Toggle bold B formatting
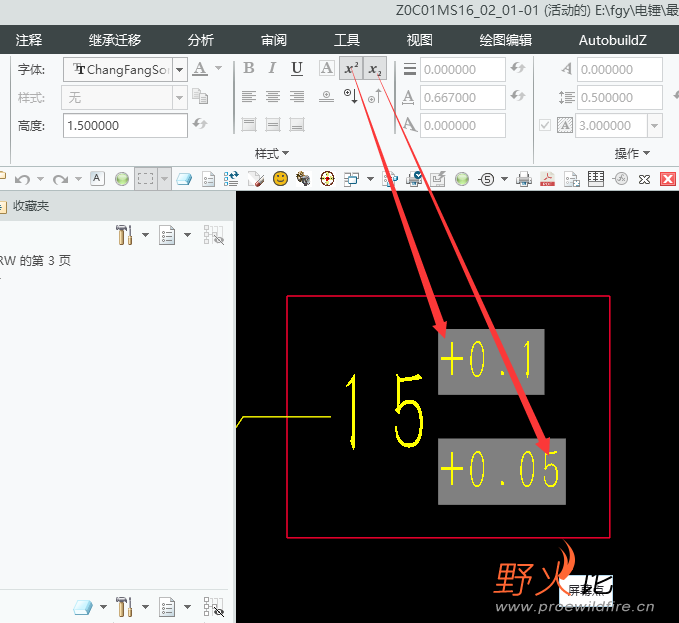679x623 pixels. click(249, 68)
